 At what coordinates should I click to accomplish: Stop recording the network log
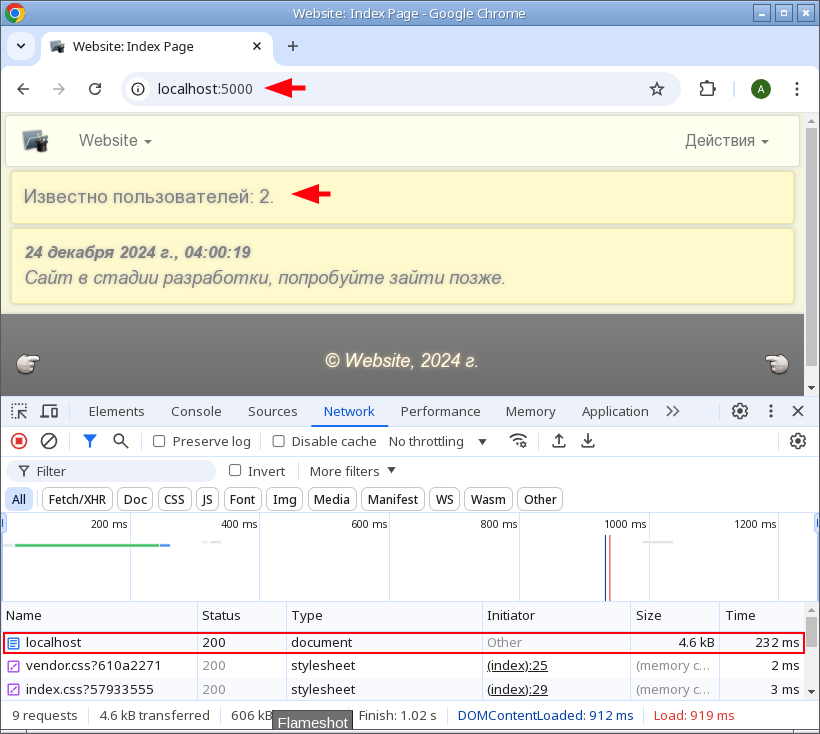19,442
